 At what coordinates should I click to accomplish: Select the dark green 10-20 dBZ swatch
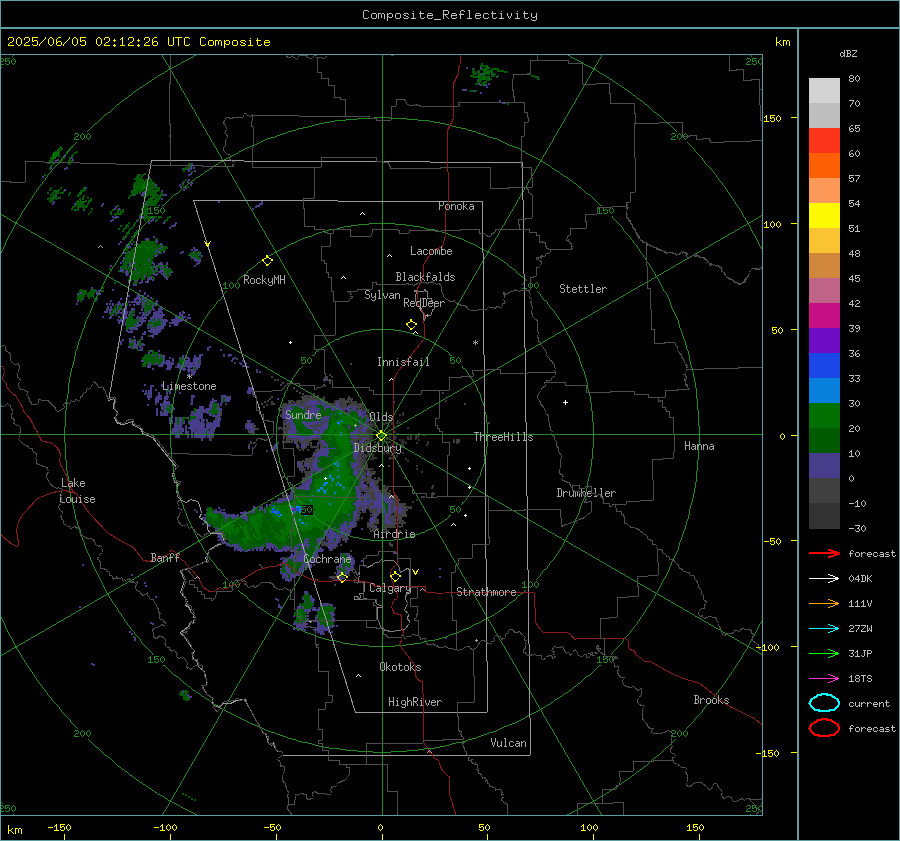pyautogui.click(x=824, y=441)
